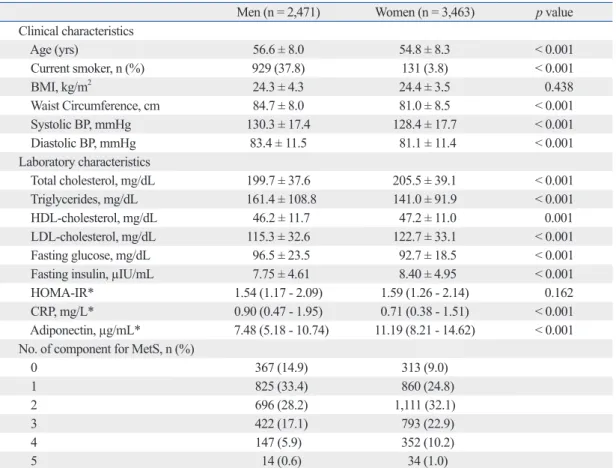Select the 'Systolic BP, mmHg' row label

pos(81,125)
